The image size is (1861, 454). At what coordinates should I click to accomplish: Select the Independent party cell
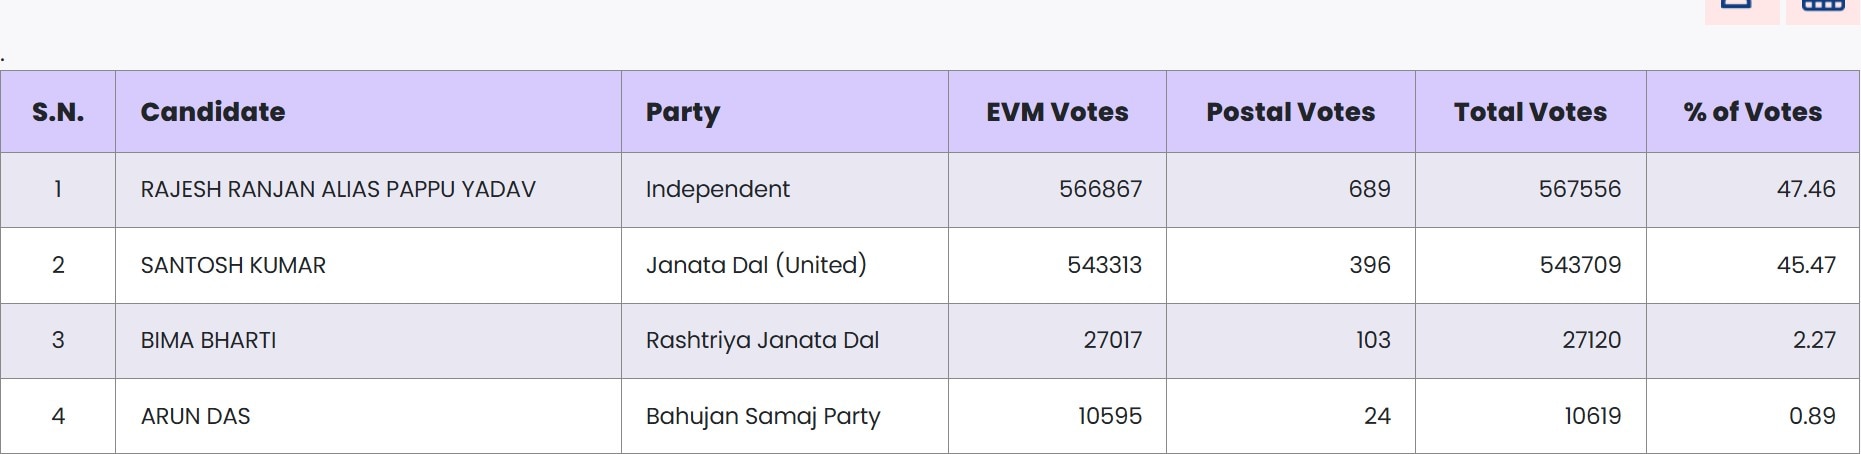(718, 189)
